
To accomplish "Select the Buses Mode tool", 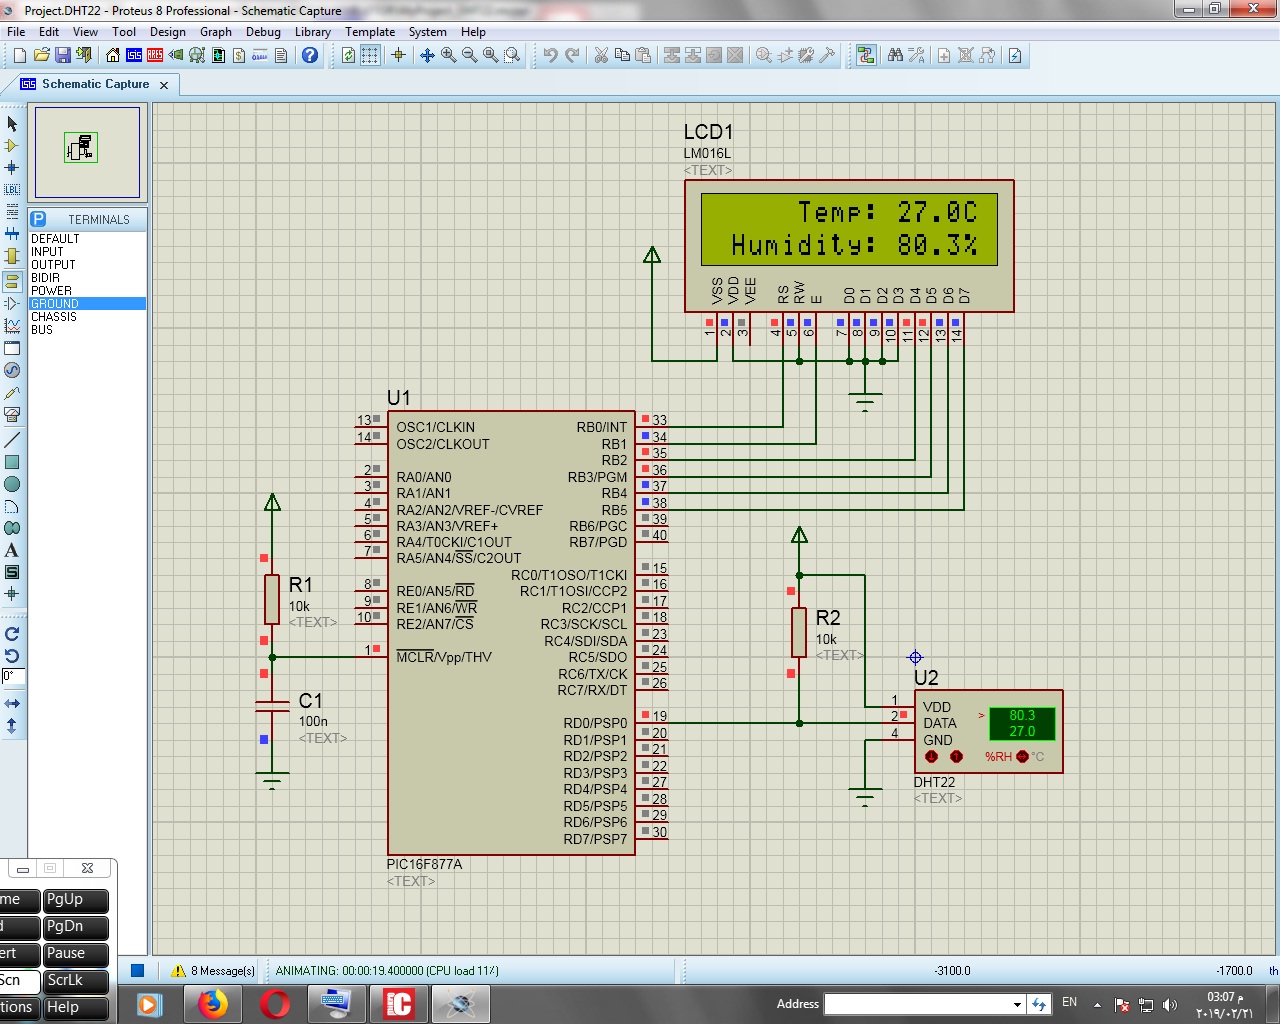I will (12, 233).
